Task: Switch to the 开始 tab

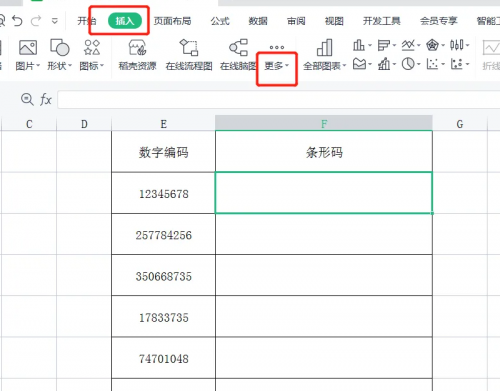Action: [x=87, y=21]
